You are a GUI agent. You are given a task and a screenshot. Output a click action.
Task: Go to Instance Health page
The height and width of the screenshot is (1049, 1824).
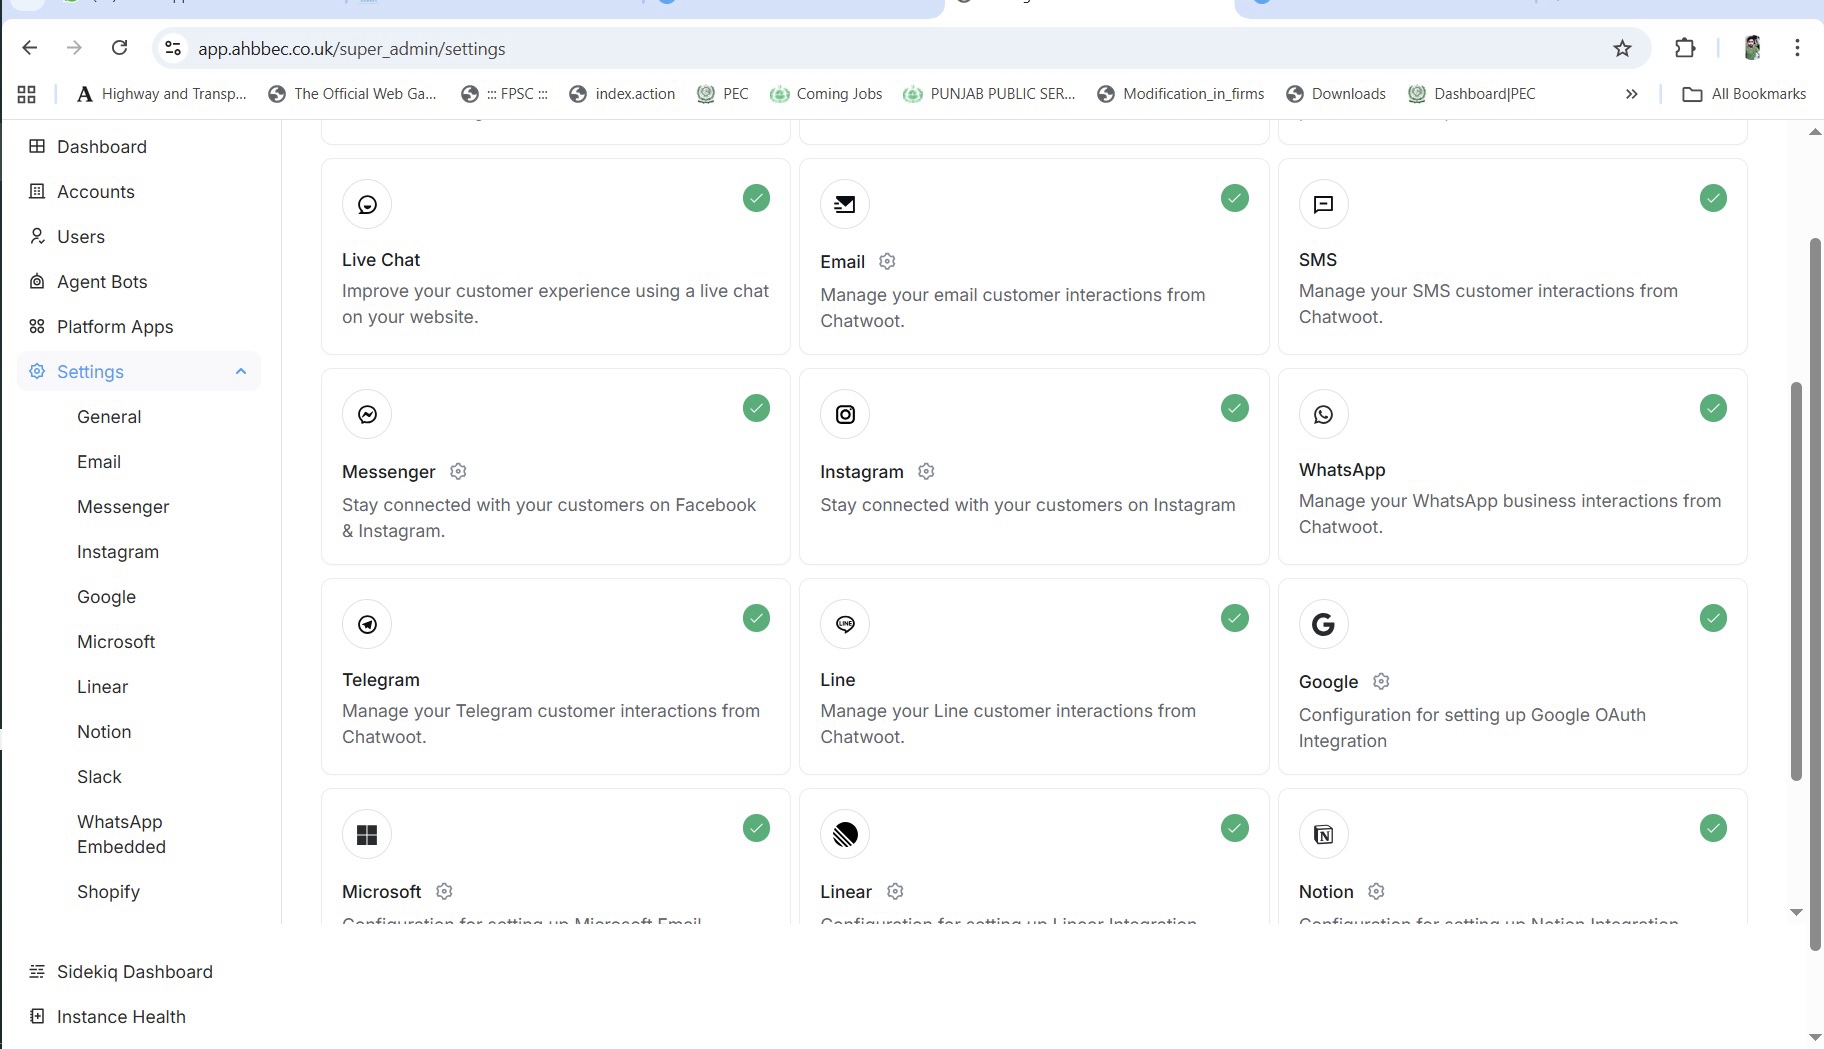pos(121,1016)
